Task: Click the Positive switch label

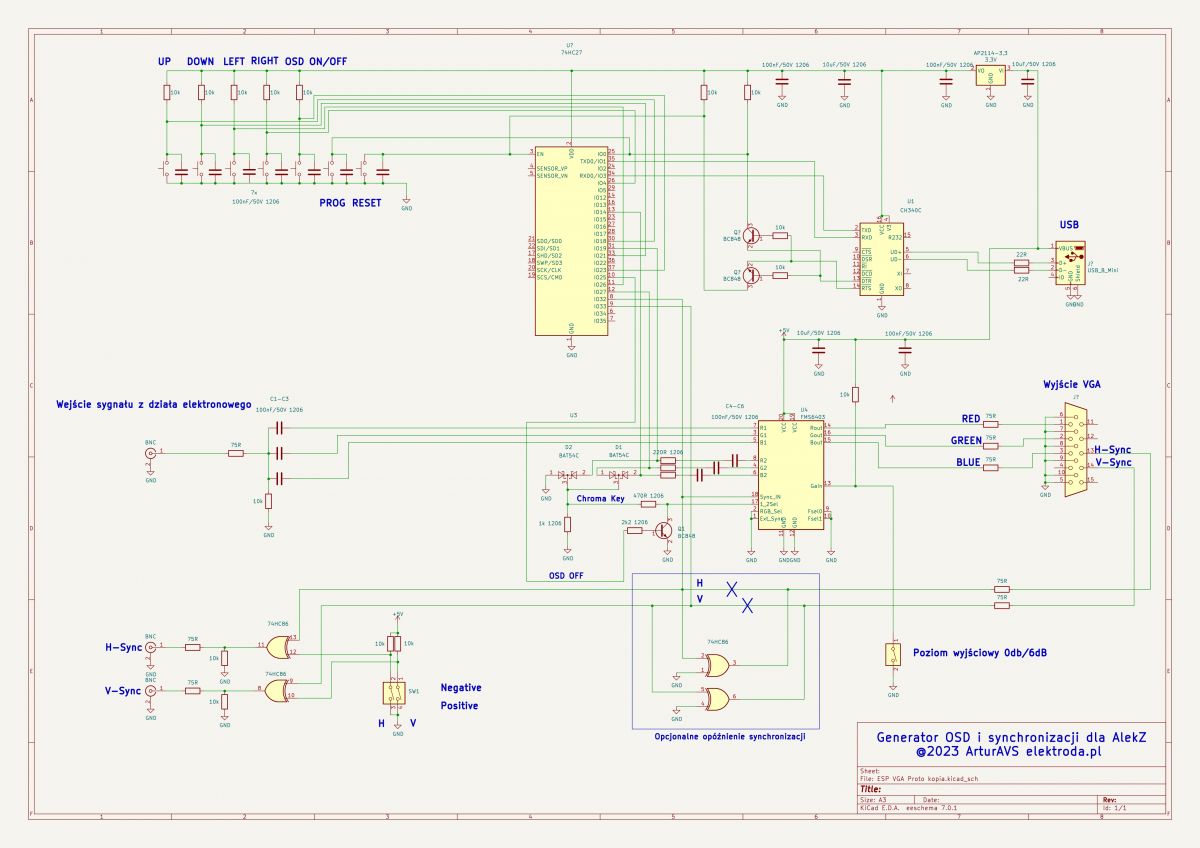Action: tap(459, 706)
